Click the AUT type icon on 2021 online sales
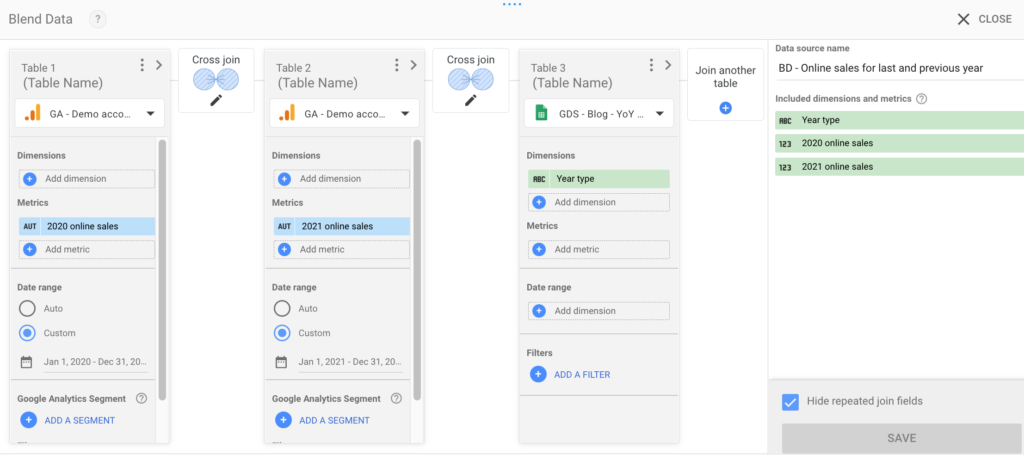The image size is (1024, 455). click(x=284, y=227)
